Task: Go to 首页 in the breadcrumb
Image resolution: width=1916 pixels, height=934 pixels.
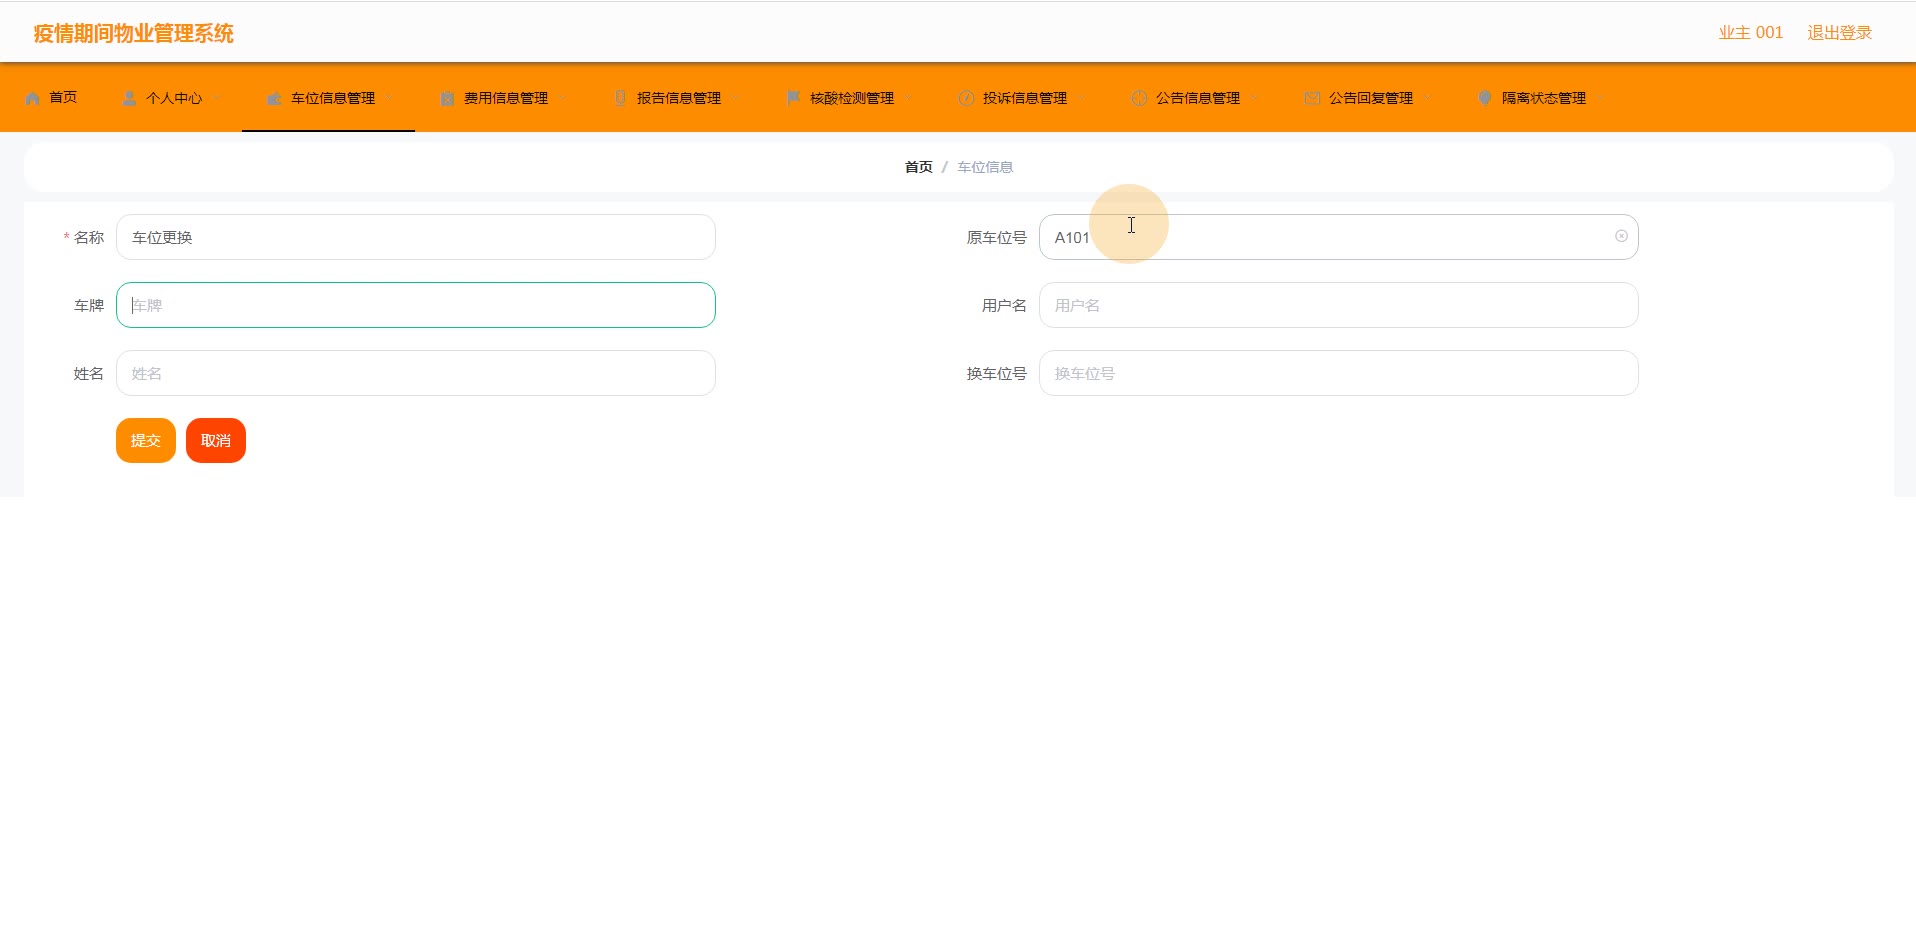Action: click(x=918, y=167)
